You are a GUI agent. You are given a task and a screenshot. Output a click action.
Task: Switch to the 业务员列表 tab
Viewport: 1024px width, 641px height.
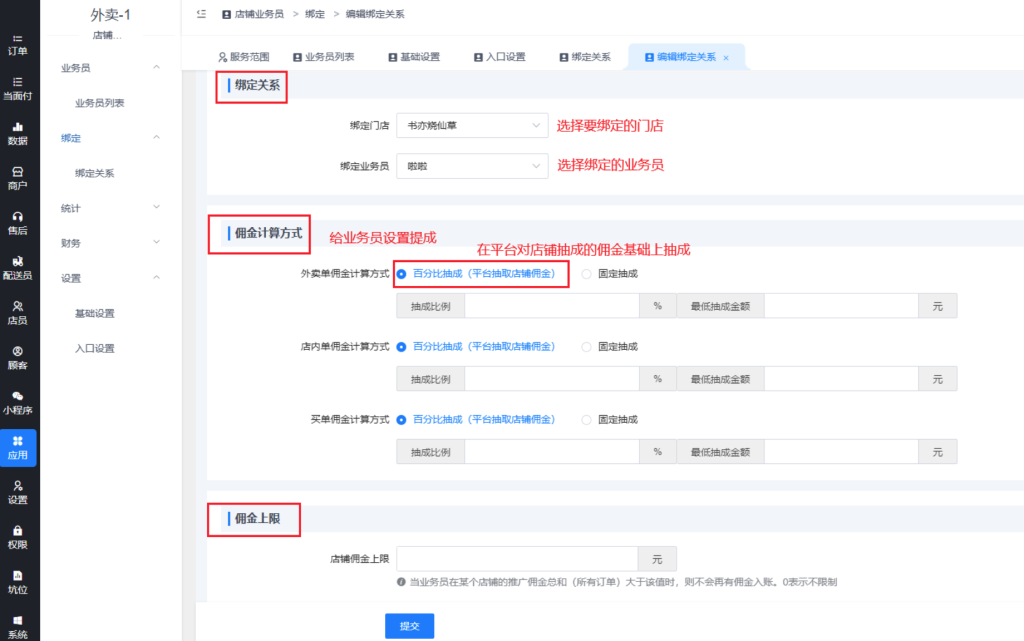[x=323, y=57]
